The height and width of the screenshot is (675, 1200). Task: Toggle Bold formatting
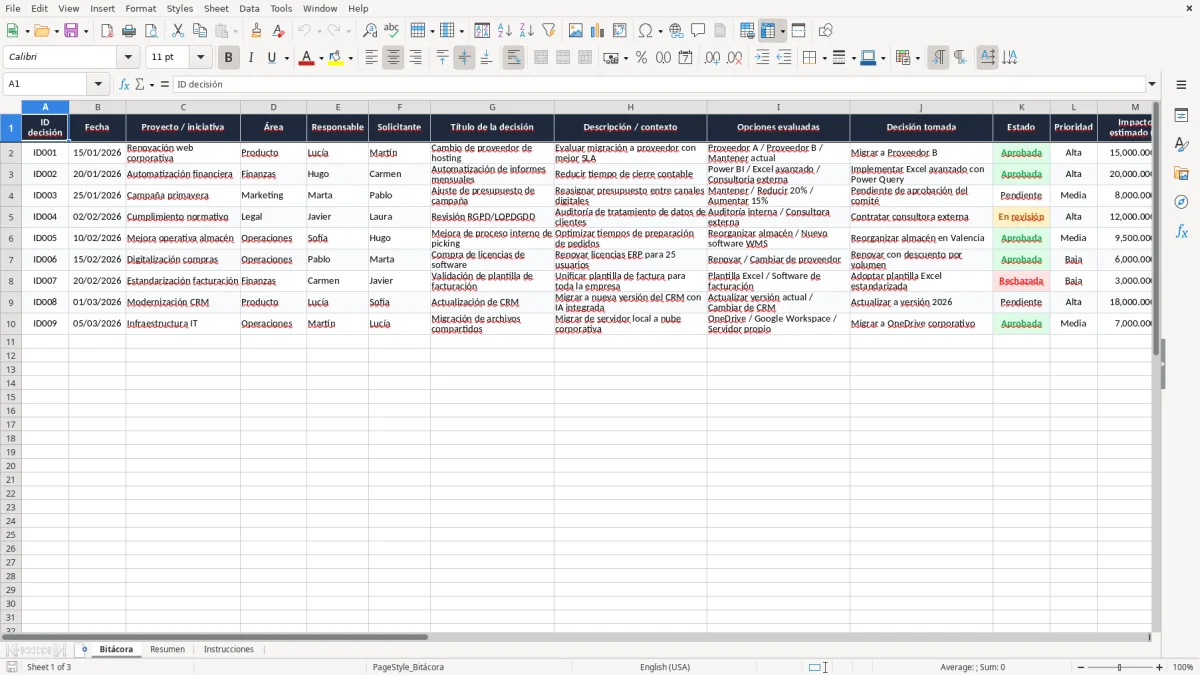coord(229,58)
